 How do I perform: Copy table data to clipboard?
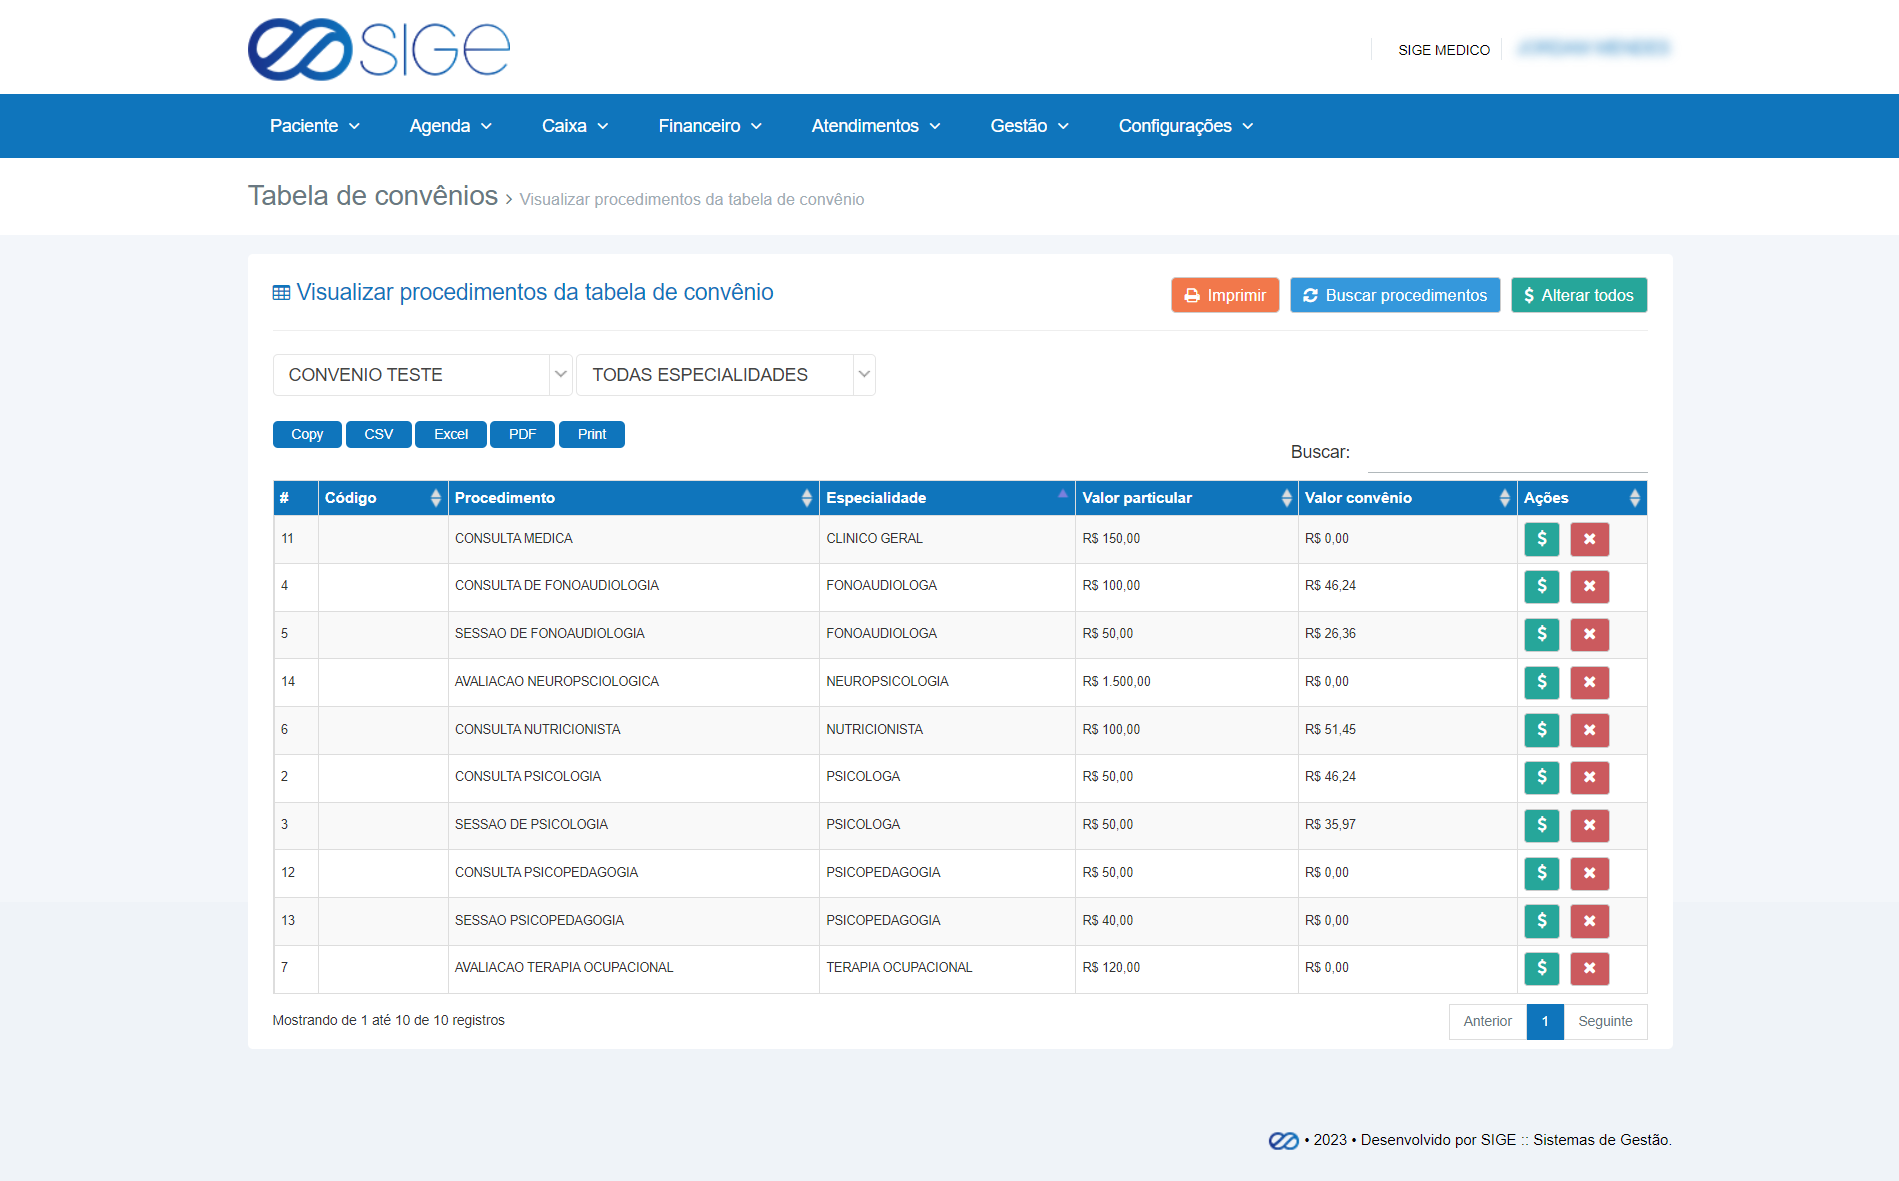[307, 434]
